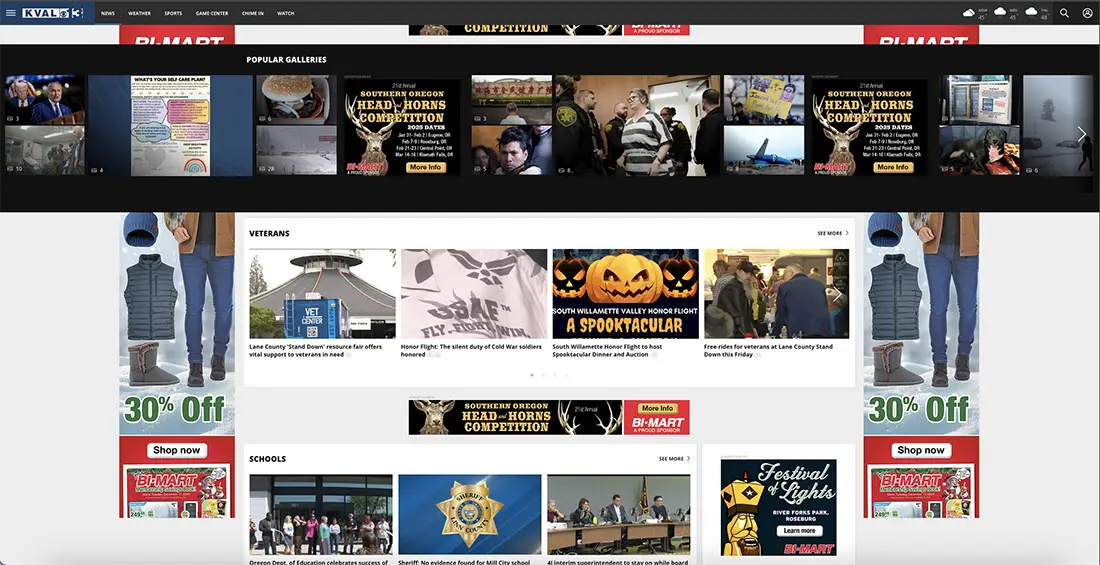Open the sheriff badge thumbnail in Schools
The height and width of the screenshot is (565, 1100).
tap(469, 514)
